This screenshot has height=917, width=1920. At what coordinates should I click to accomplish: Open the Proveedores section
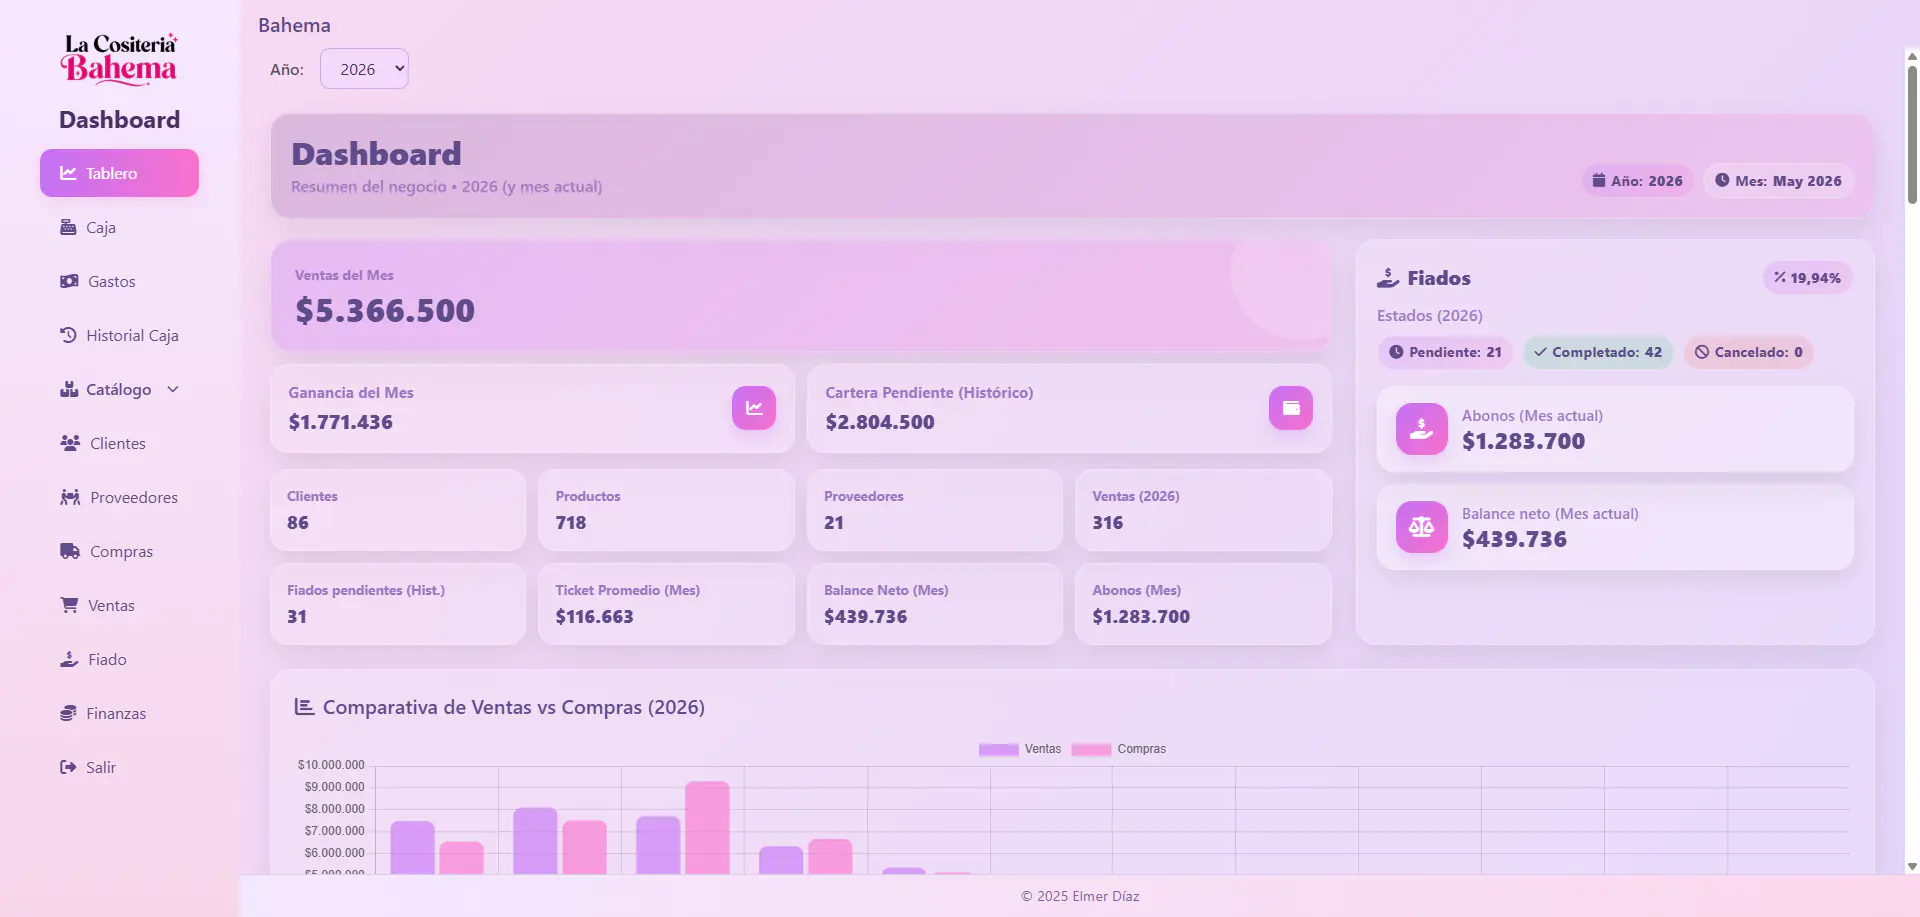pos(119,497)
